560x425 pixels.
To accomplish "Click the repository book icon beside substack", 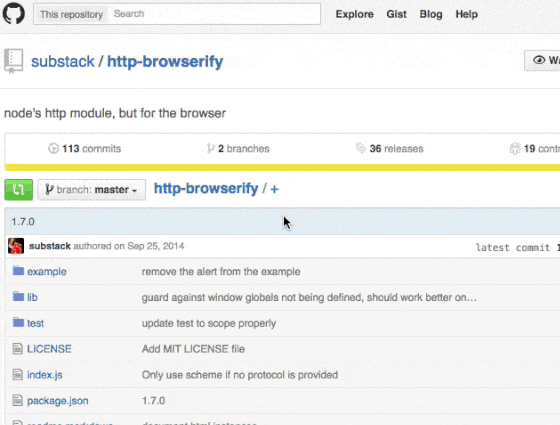I will [14, 61].
